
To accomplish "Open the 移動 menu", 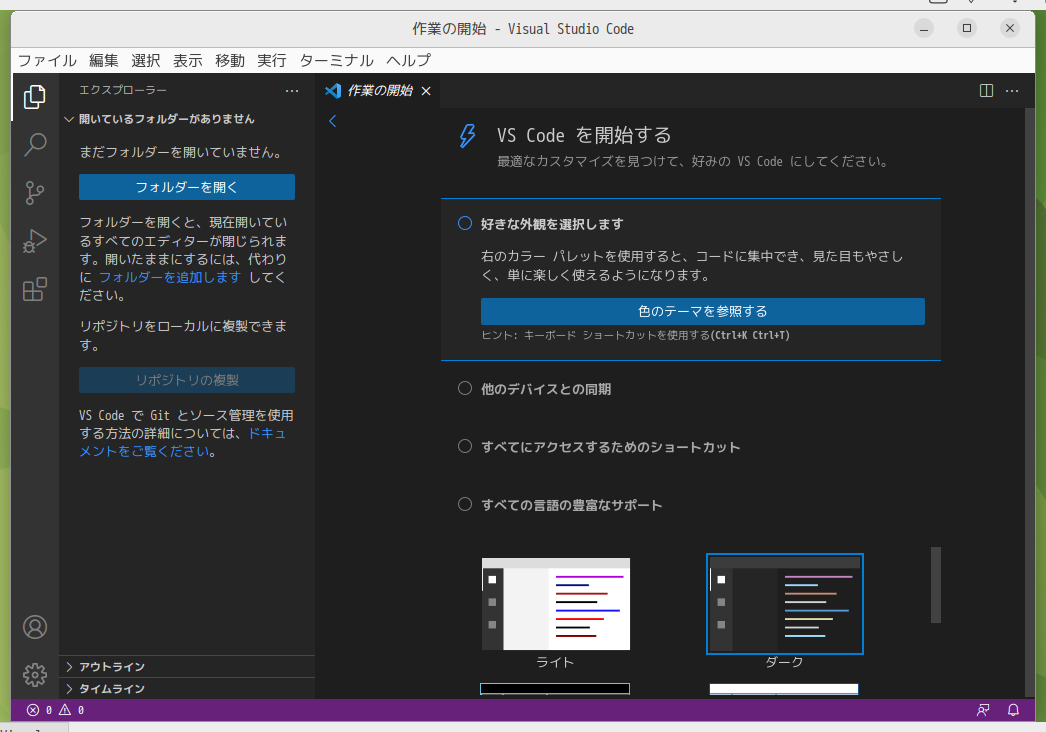I will pyautogui.click(x=229, y=61).
